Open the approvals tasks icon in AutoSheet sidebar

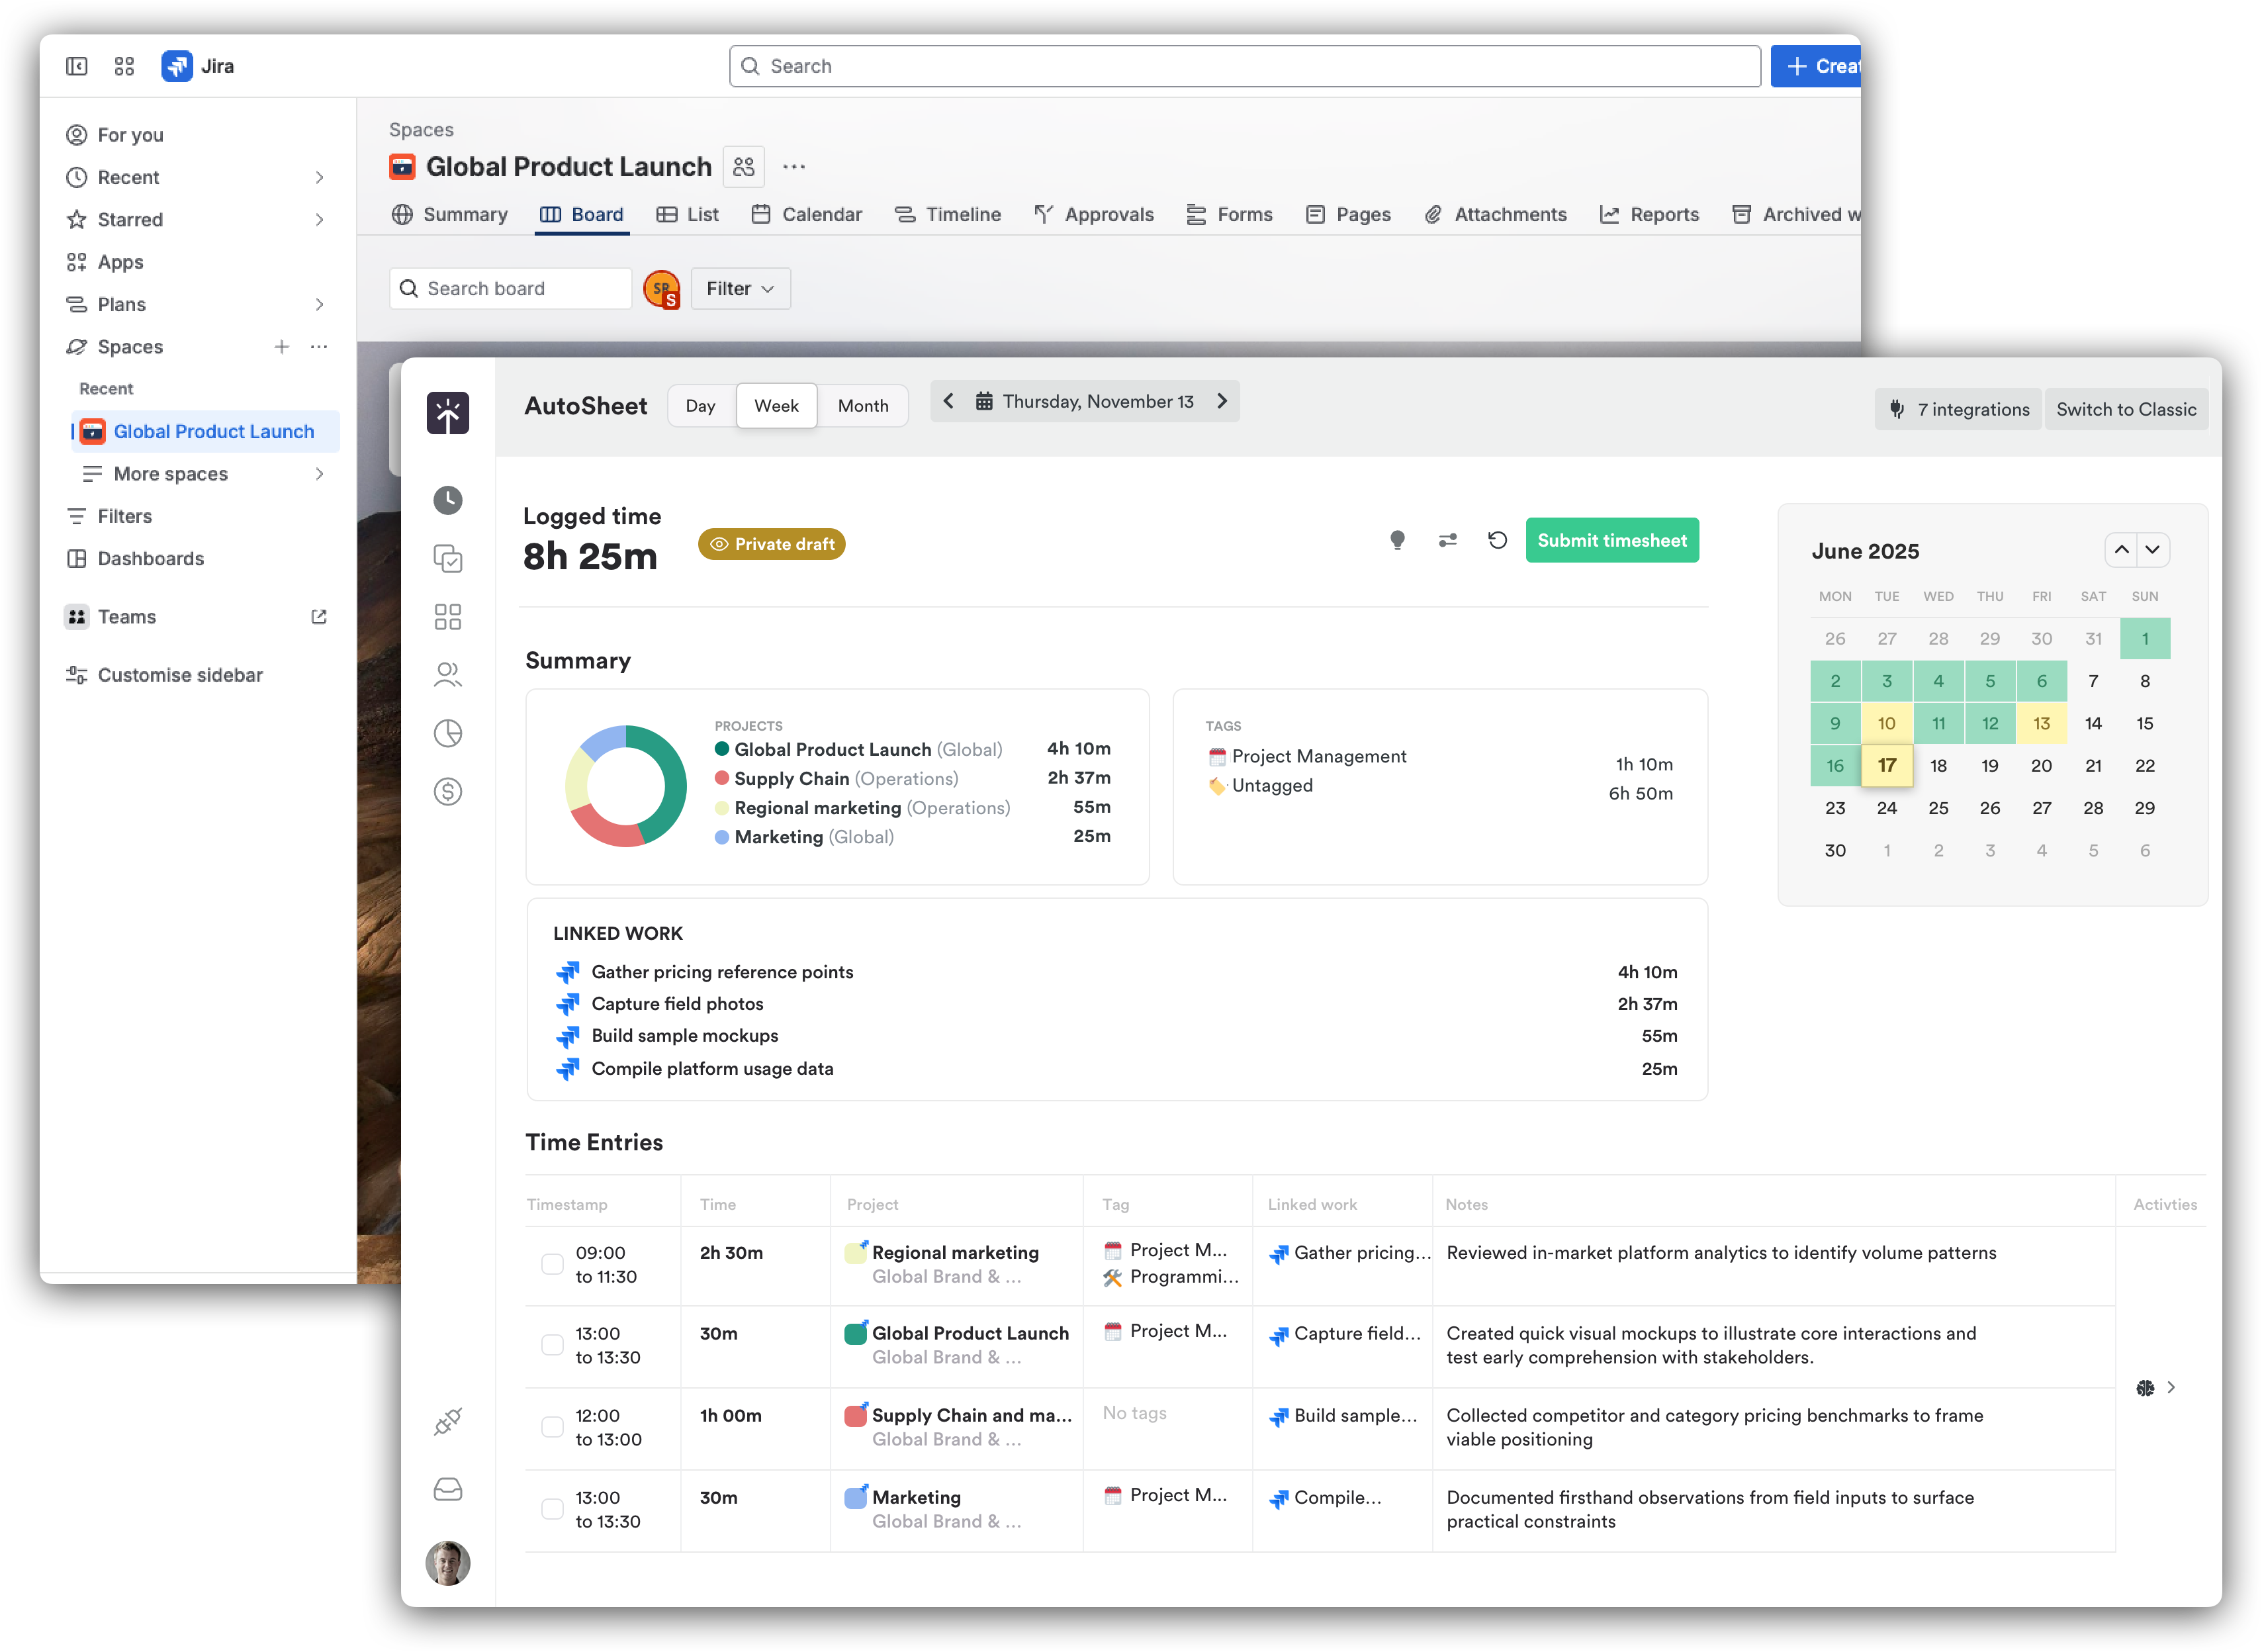pos(448,559)
